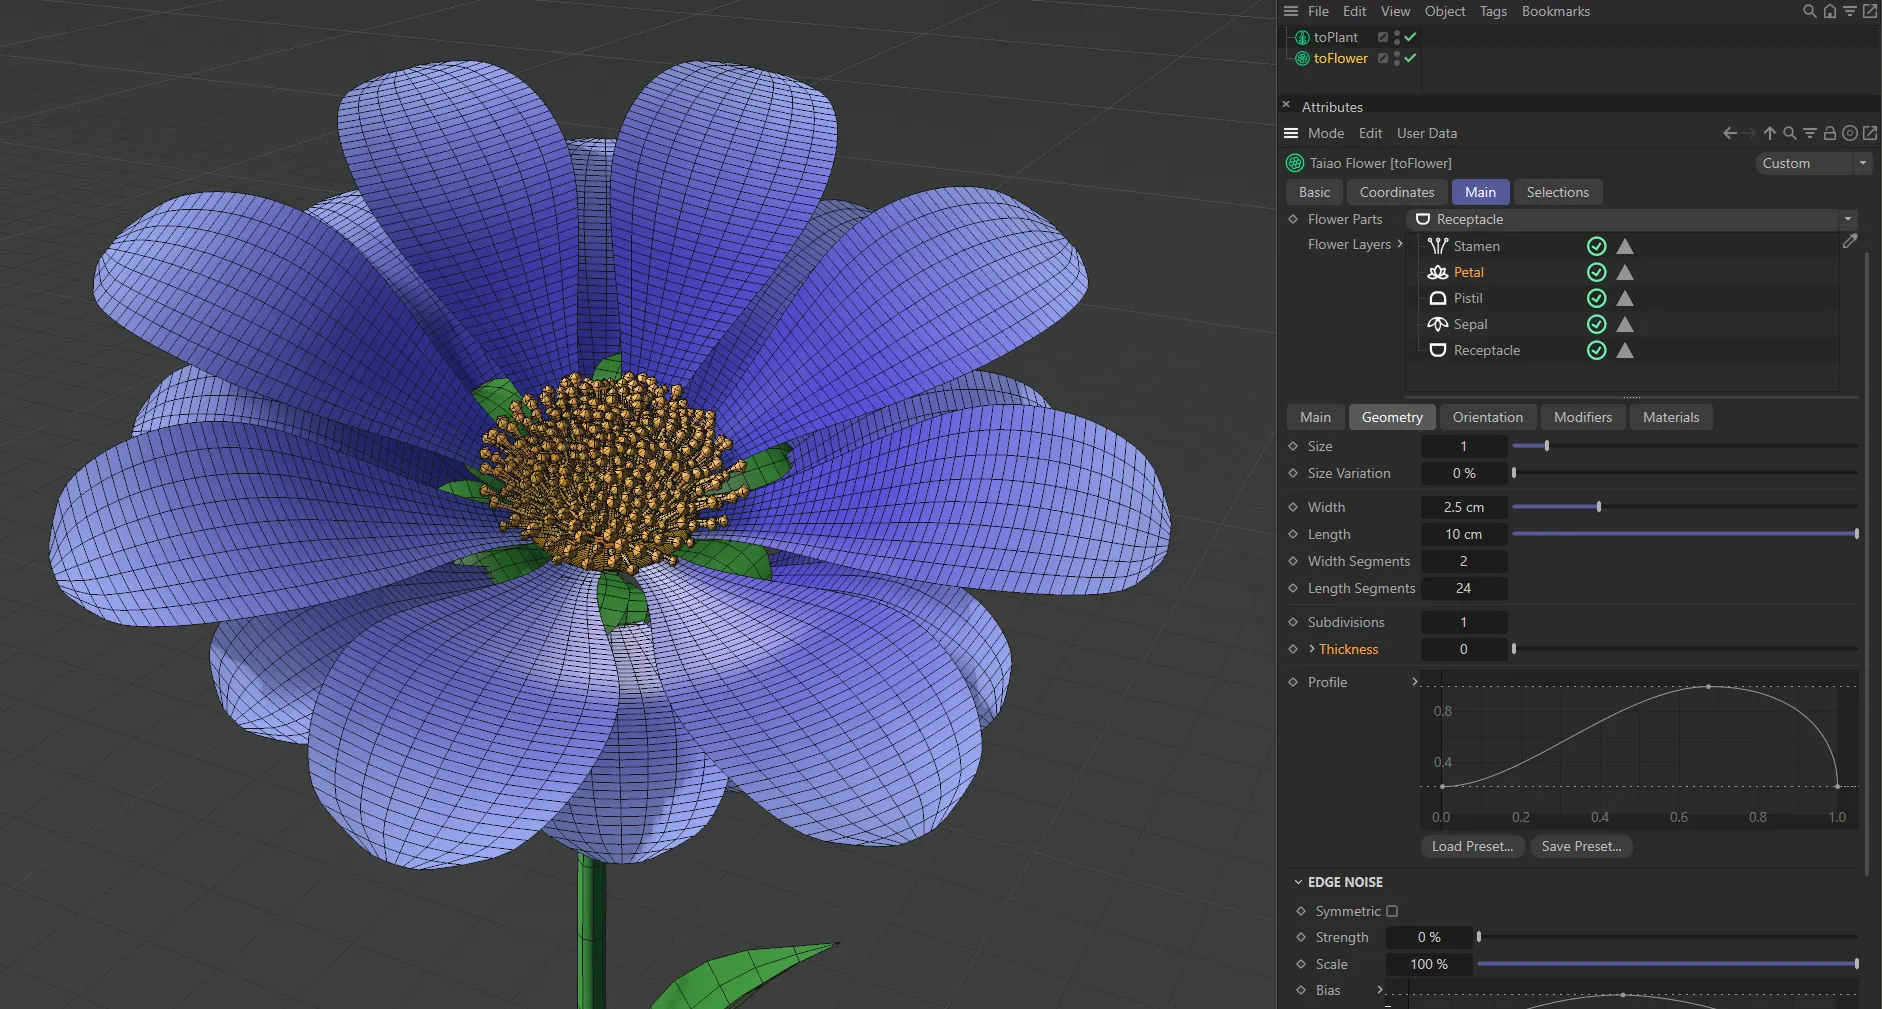Enable the Symmetric checkbox under Edge Noise
1882x1009 pixels.
1392,911
